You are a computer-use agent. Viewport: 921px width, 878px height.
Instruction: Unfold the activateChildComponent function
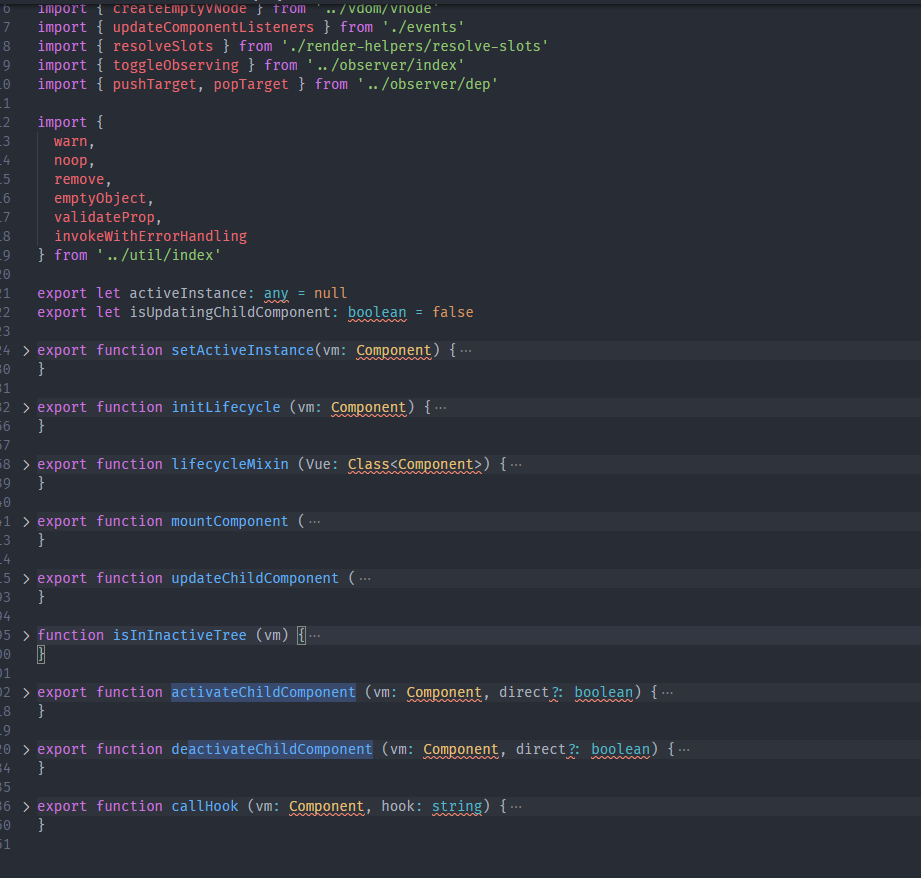[26, 693]
